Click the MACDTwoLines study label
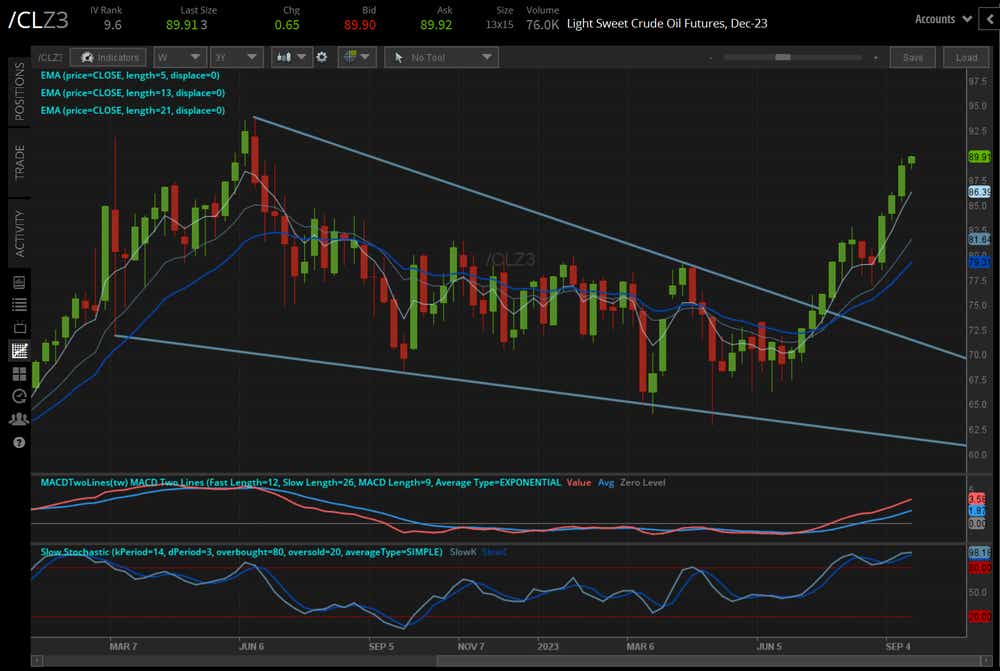Image resolution: width=1000 pixels, height=671 pixels. 300,482
